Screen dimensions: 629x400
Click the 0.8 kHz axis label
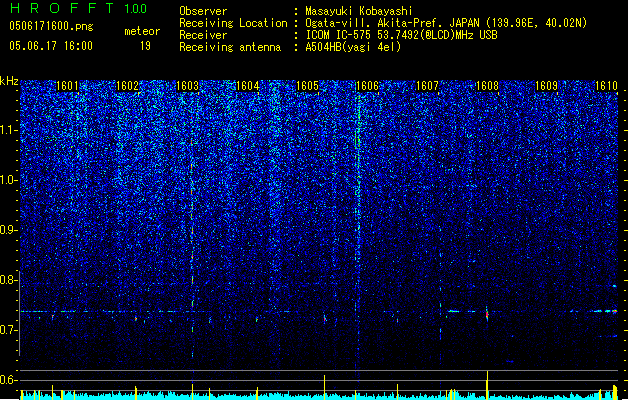click(8, 280)
